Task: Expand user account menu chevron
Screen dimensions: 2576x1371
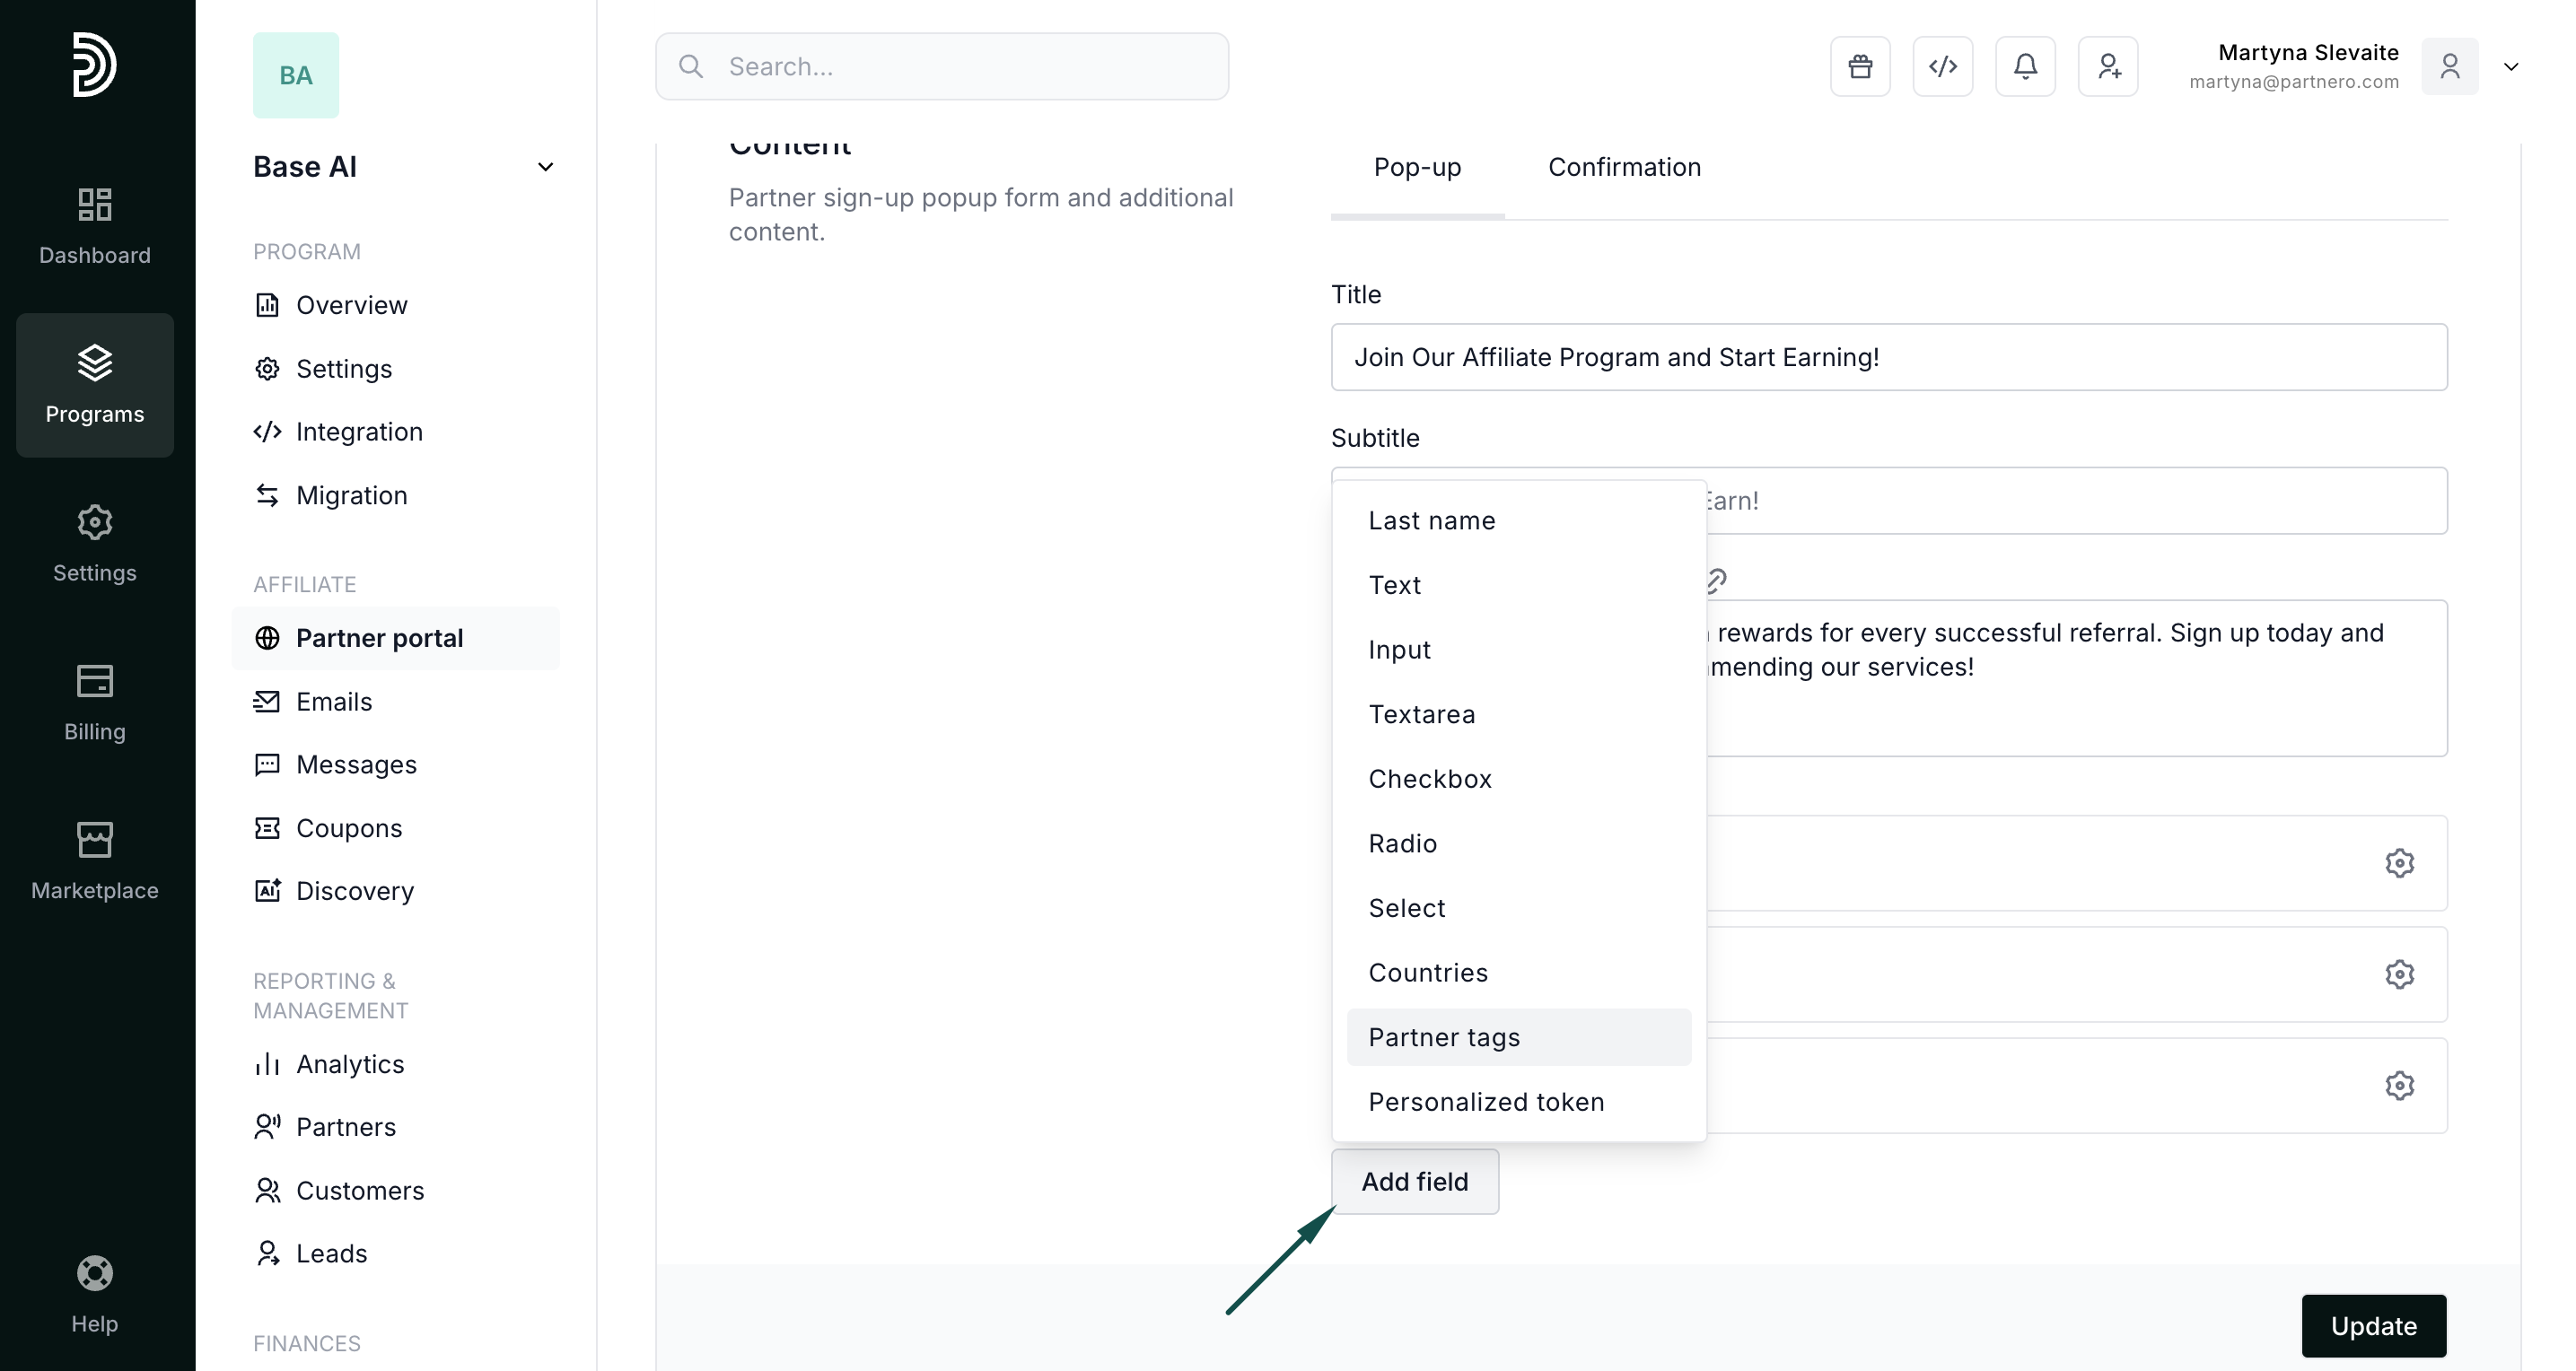Action: [2511, 67]
